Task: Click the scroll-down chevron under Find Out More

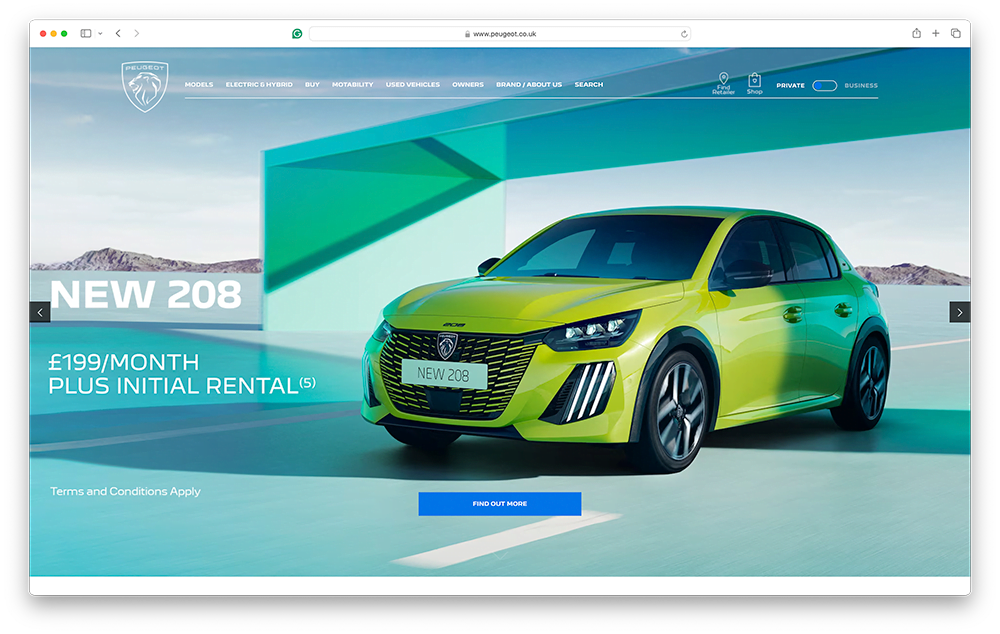Action: pos(501,556)
